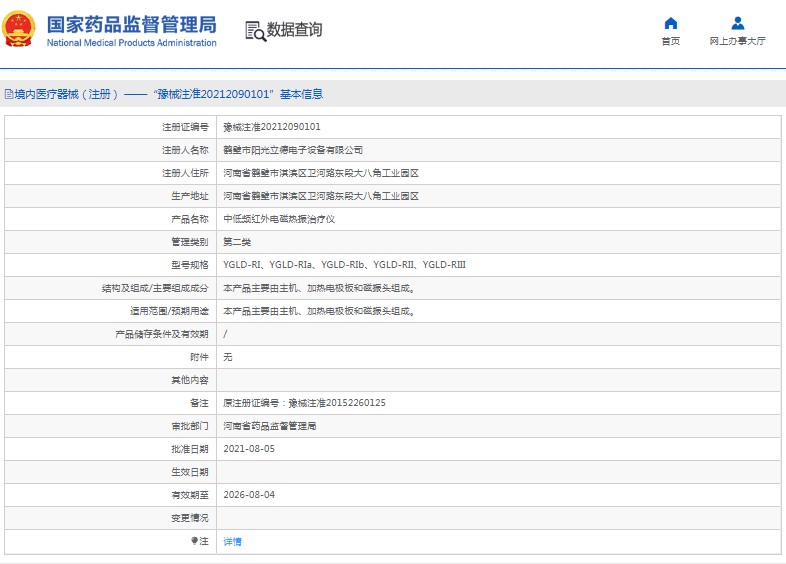Select the 生产地址 address value

pos(321,196)
